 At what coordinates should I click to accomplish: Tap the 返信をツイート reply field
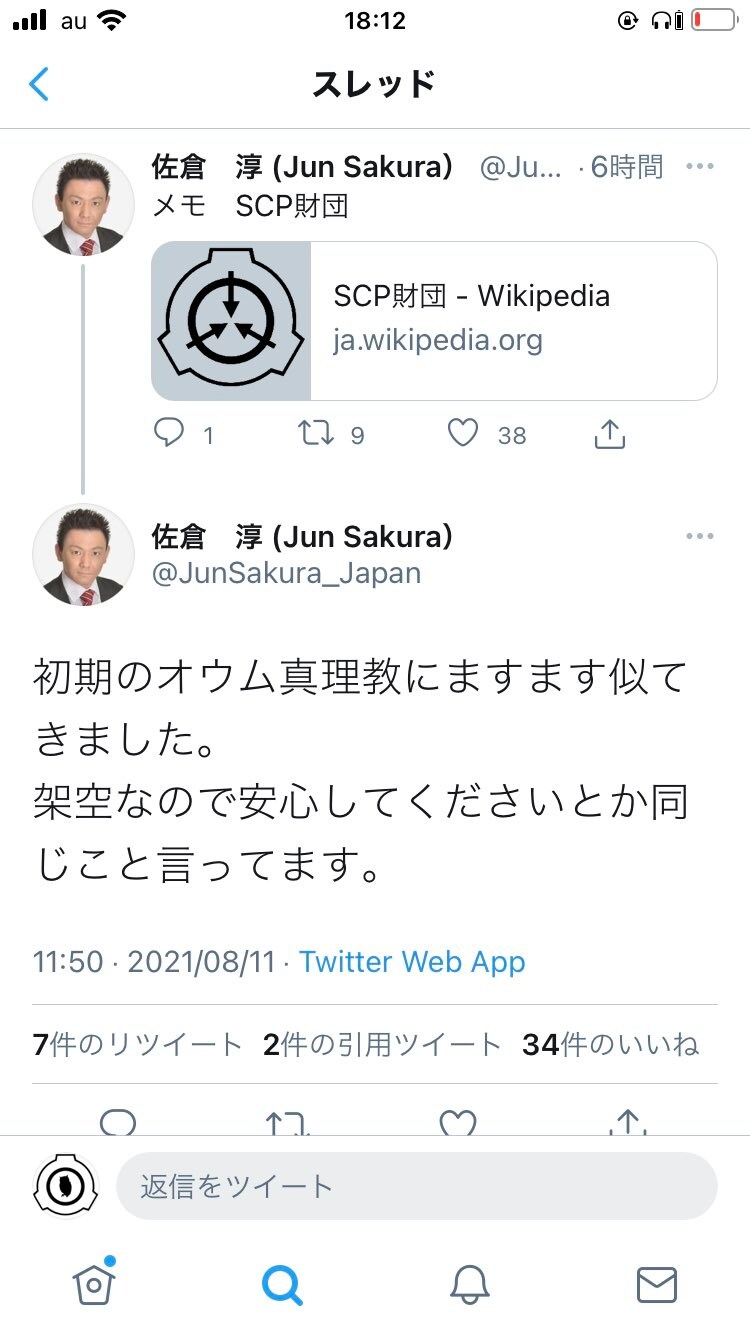pyautogui.click(x=416, y=1186)
